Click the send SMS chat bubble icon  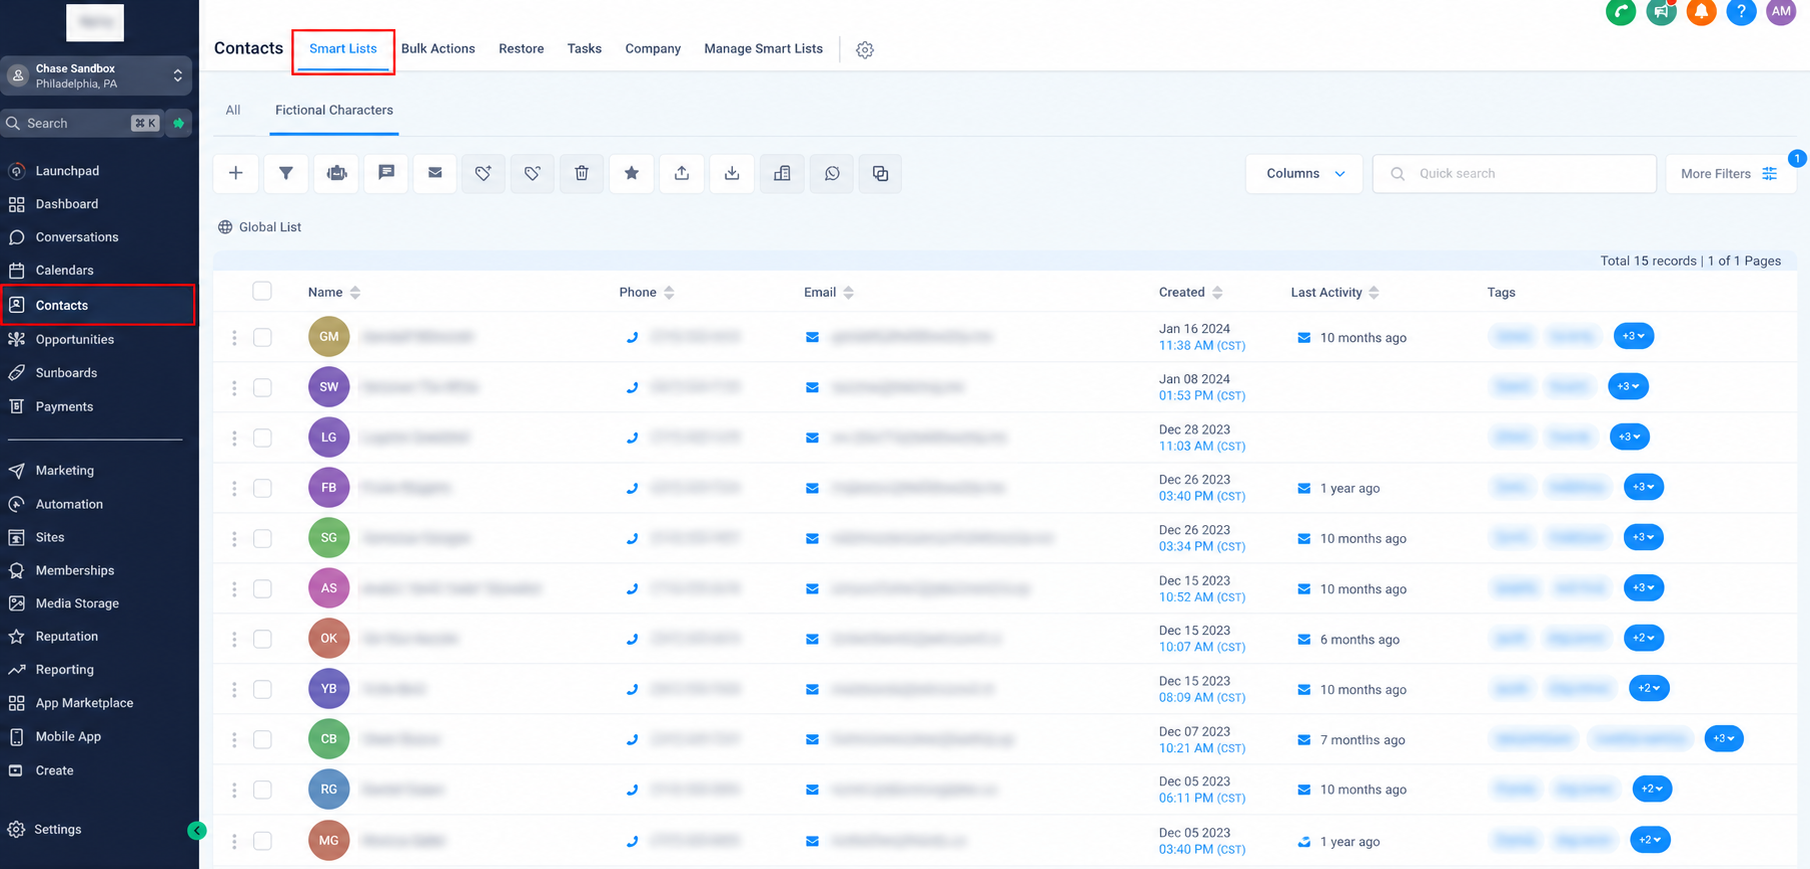coord(386,173)
